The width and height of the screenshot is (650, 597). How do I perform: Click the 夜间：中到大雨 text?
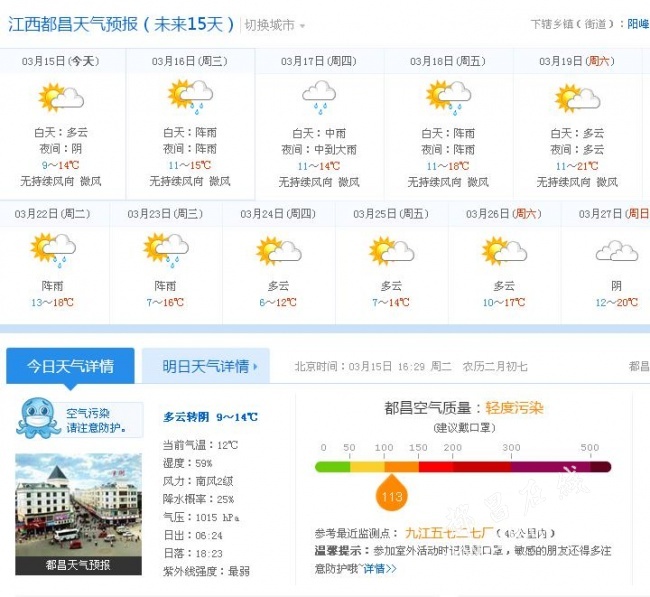[x=319, y=149]
